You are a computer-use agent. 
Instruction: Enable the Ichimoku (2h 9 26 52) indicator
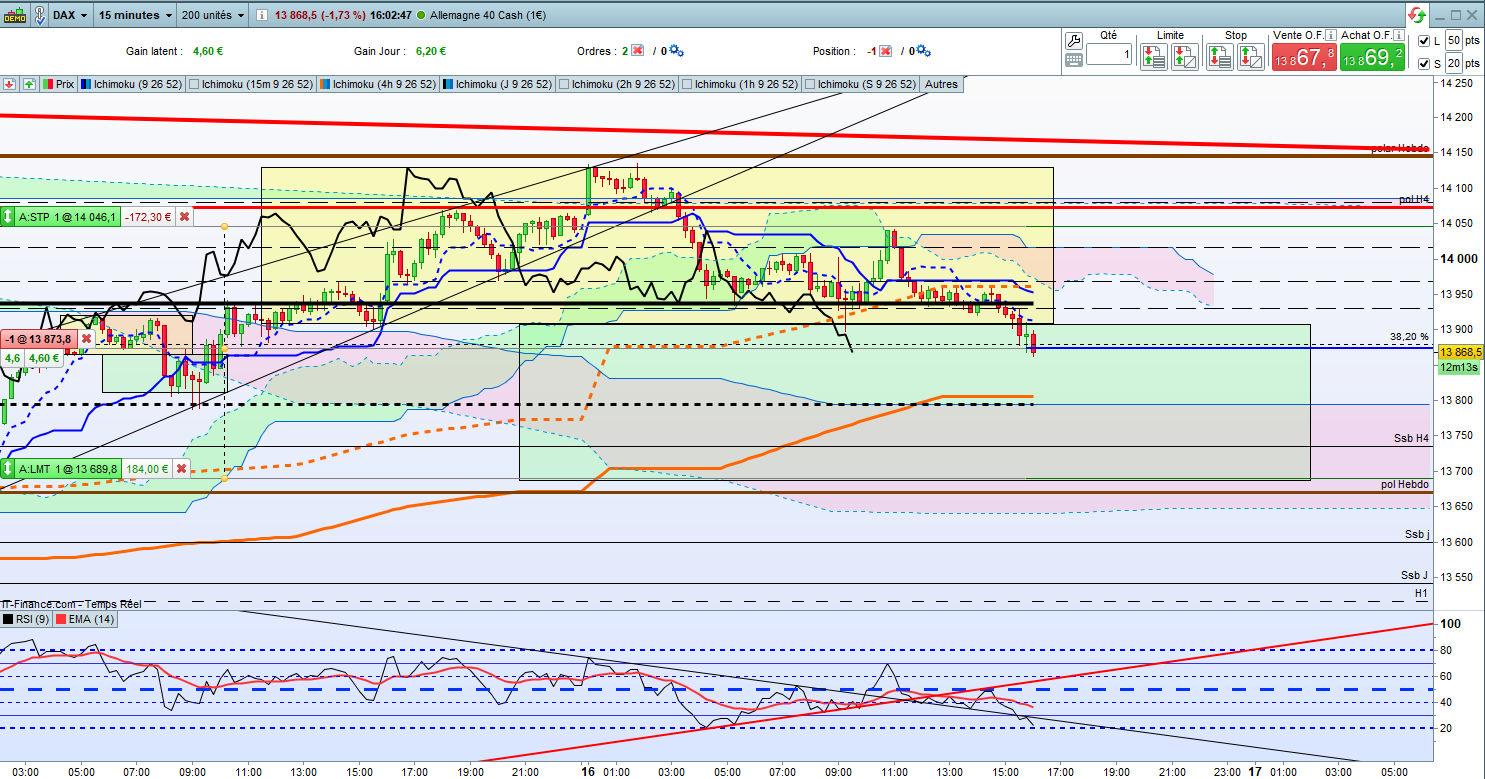click(564, 85)
